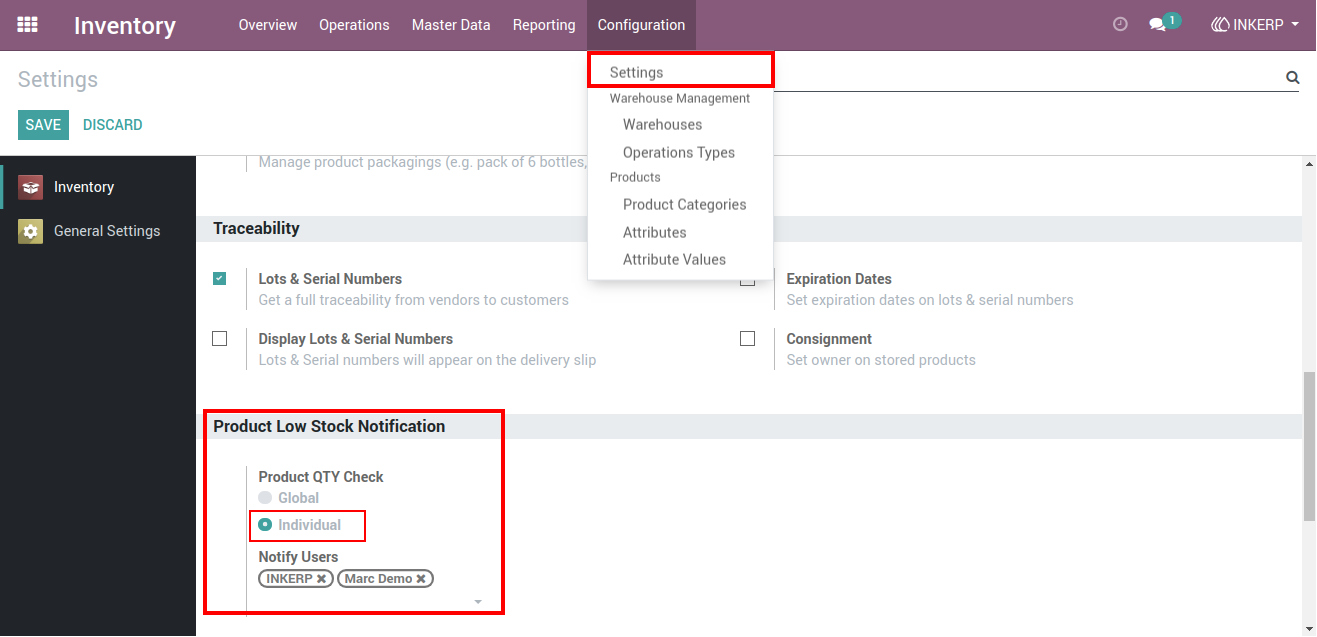The width and height of the screenshot is (1317, 637).
Task: Remove INKERP tag from Notify Users
Action: tap(321, 579)
